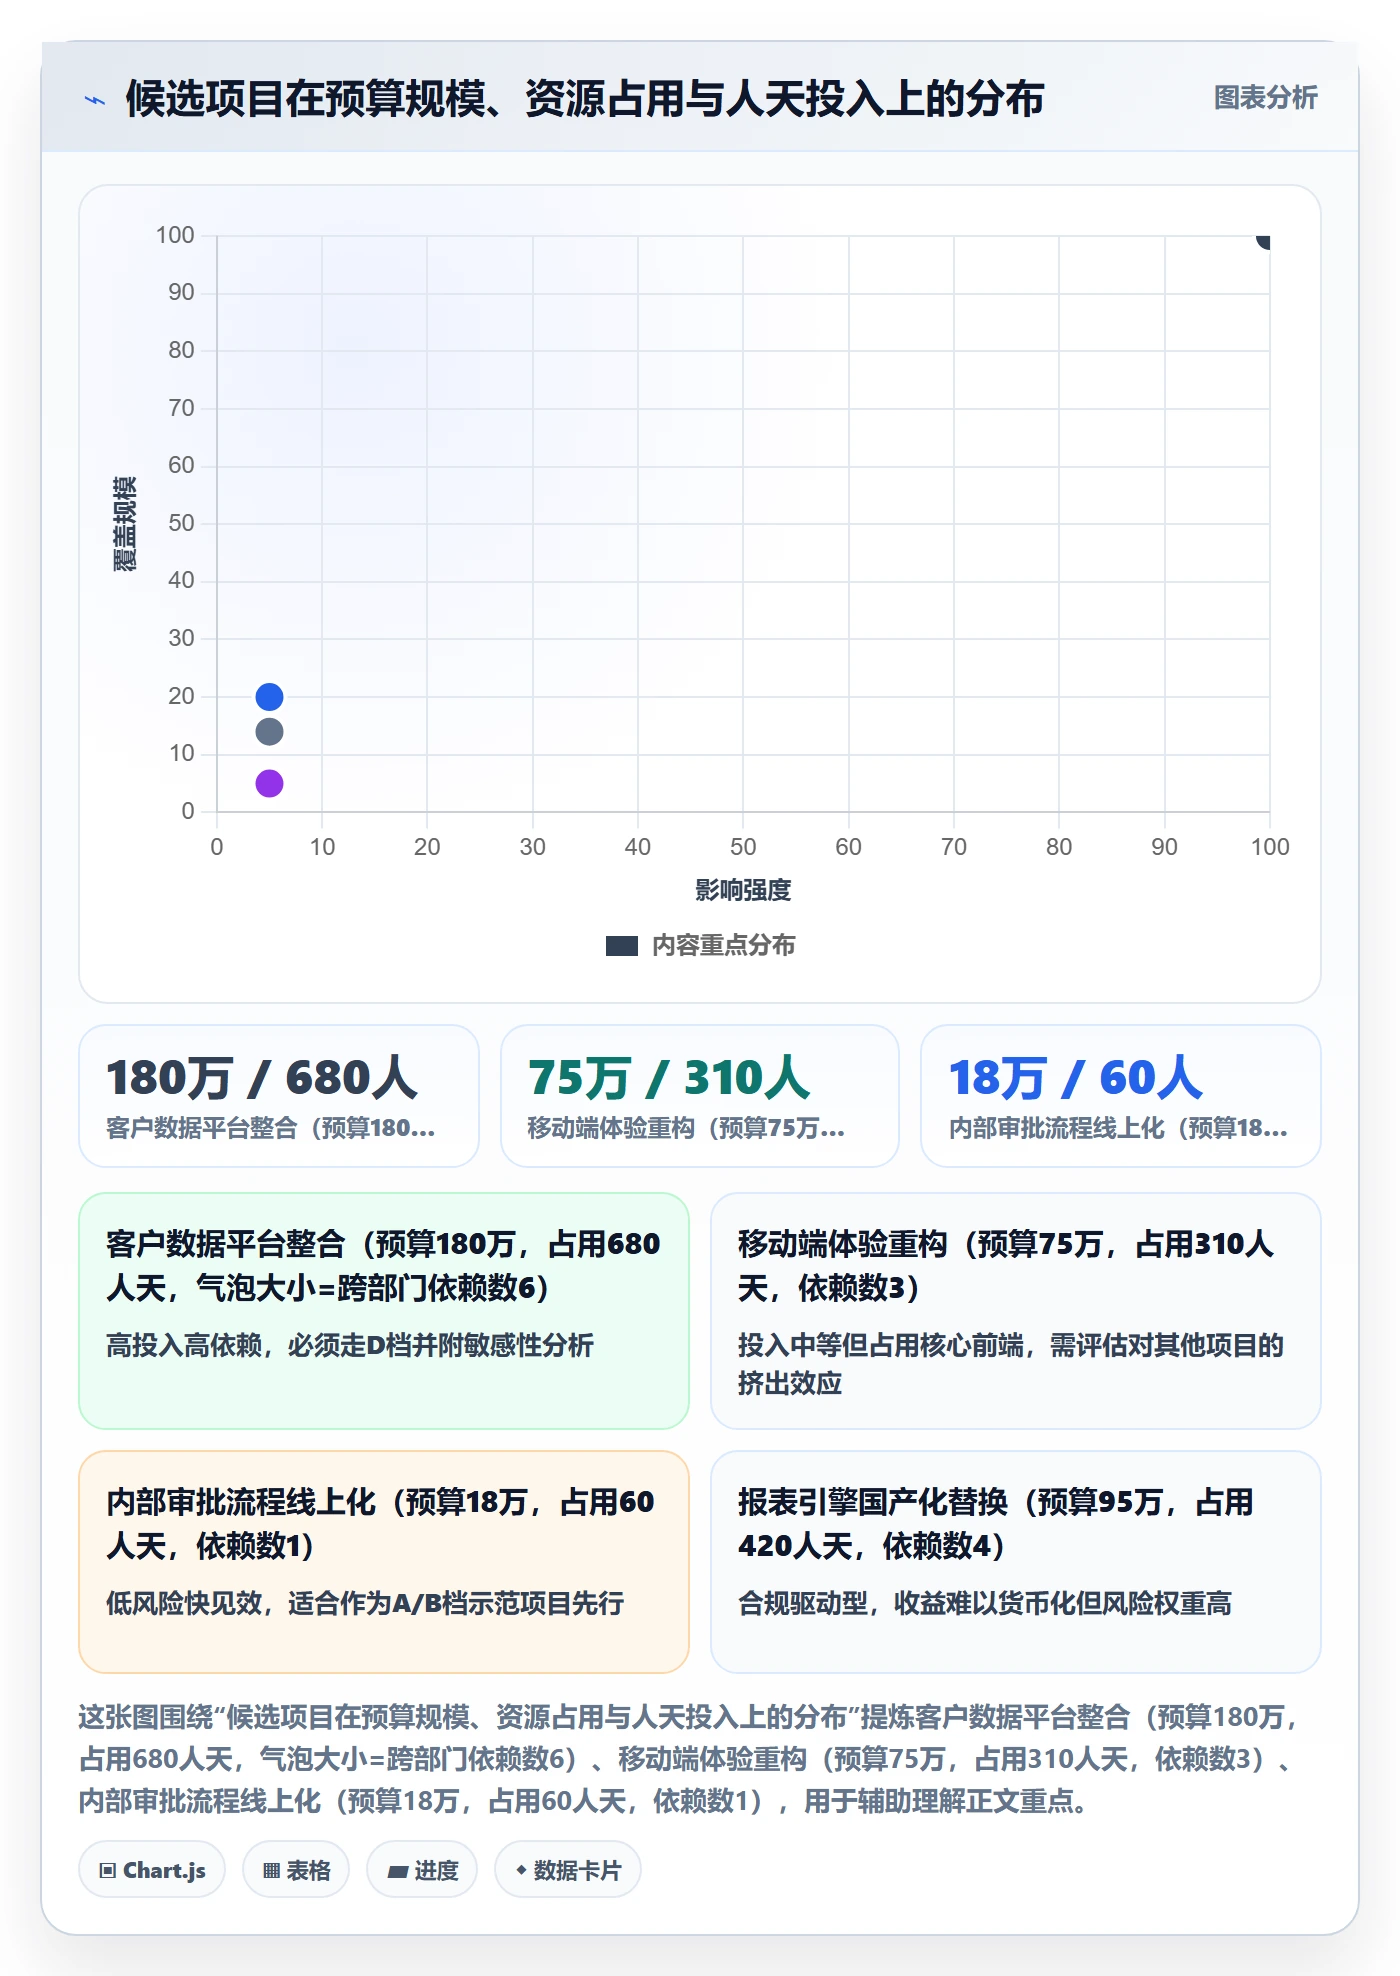The height and width of the screenshot is (1976, 1400).
Task: Open the 内部审批流程线上化 detail card
Action: (384, 1562)
